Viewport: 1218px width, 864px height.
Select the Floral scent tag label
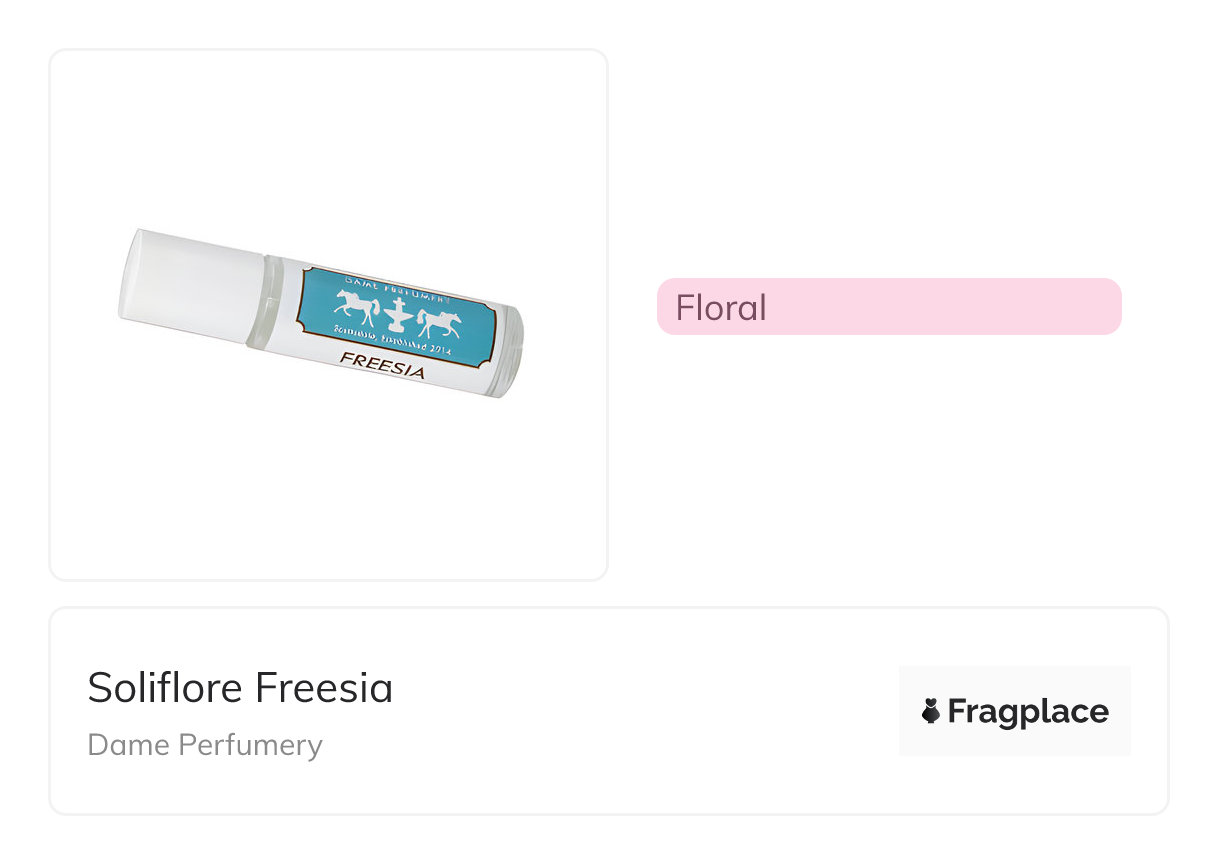[721, 307]
